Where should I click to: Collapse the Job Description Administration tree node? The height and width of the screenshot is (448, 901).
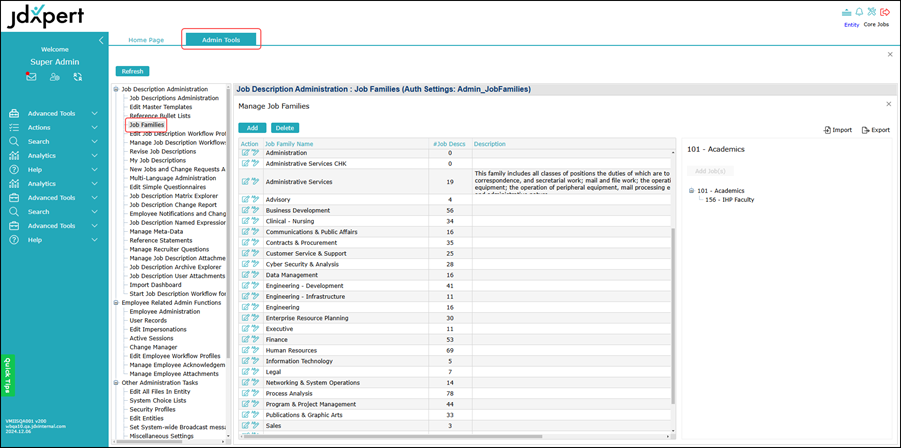coord(116,89)
